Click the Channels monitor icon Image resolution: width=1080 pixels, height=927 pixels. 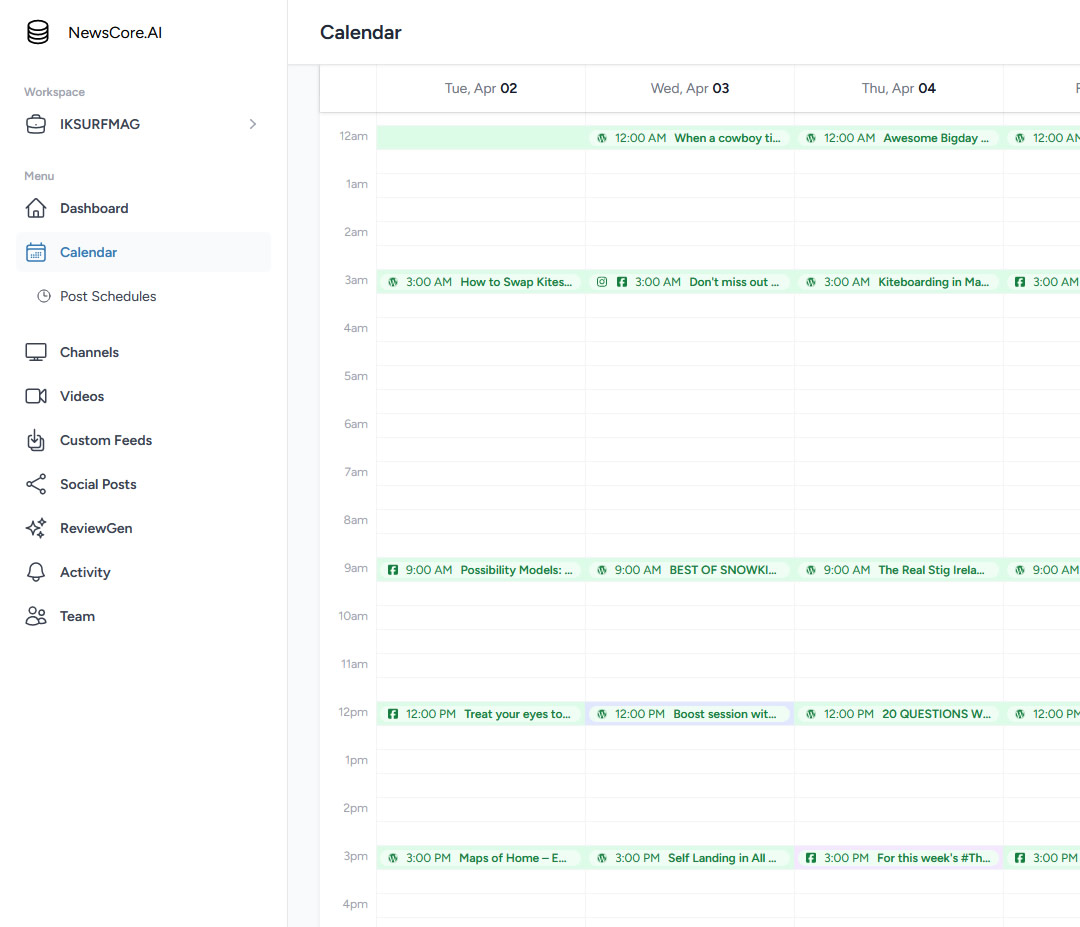[36, 352]
